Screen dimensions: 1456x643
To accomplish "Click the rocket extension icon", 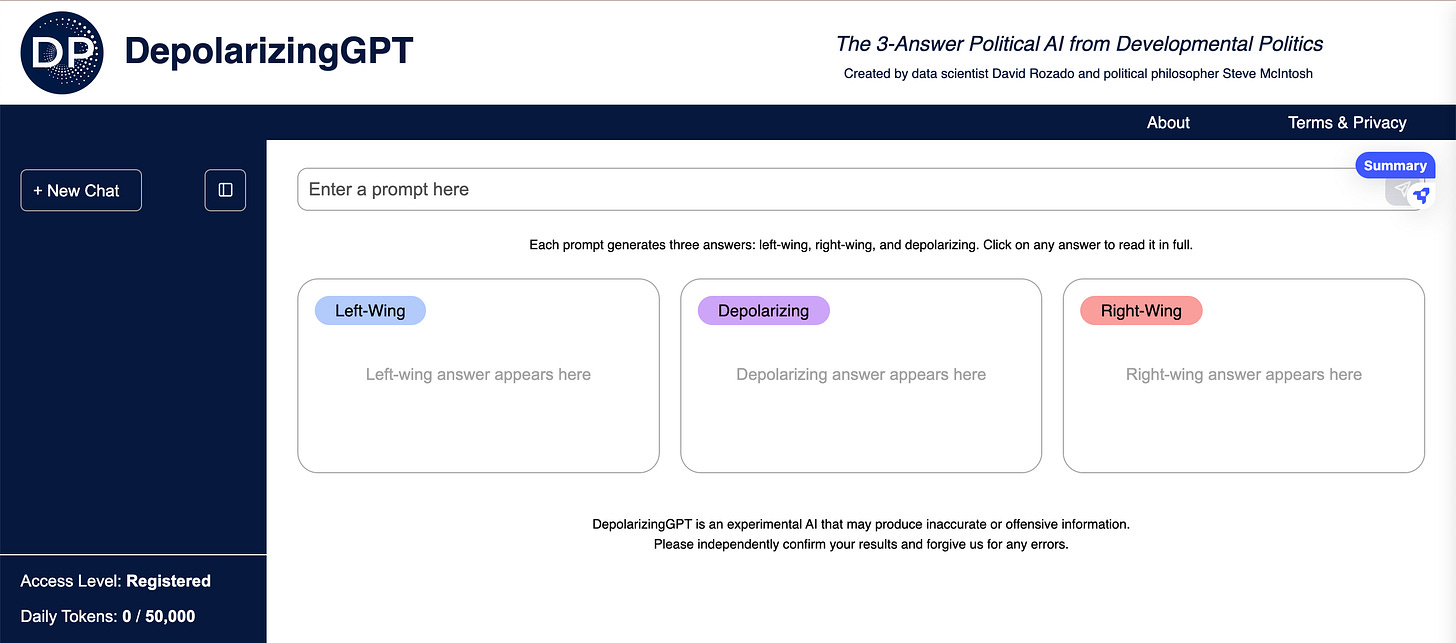I will pos(1422,196).
